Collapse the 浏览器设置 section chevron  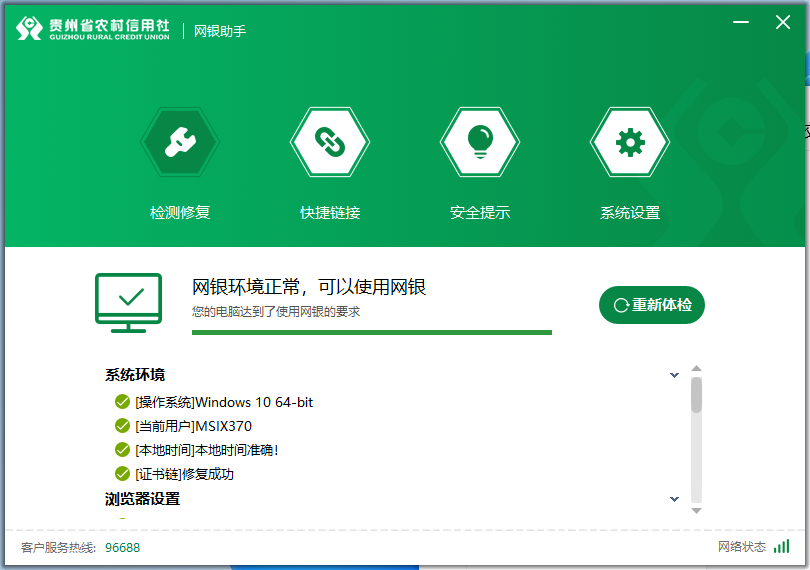[x=674, y=499]
